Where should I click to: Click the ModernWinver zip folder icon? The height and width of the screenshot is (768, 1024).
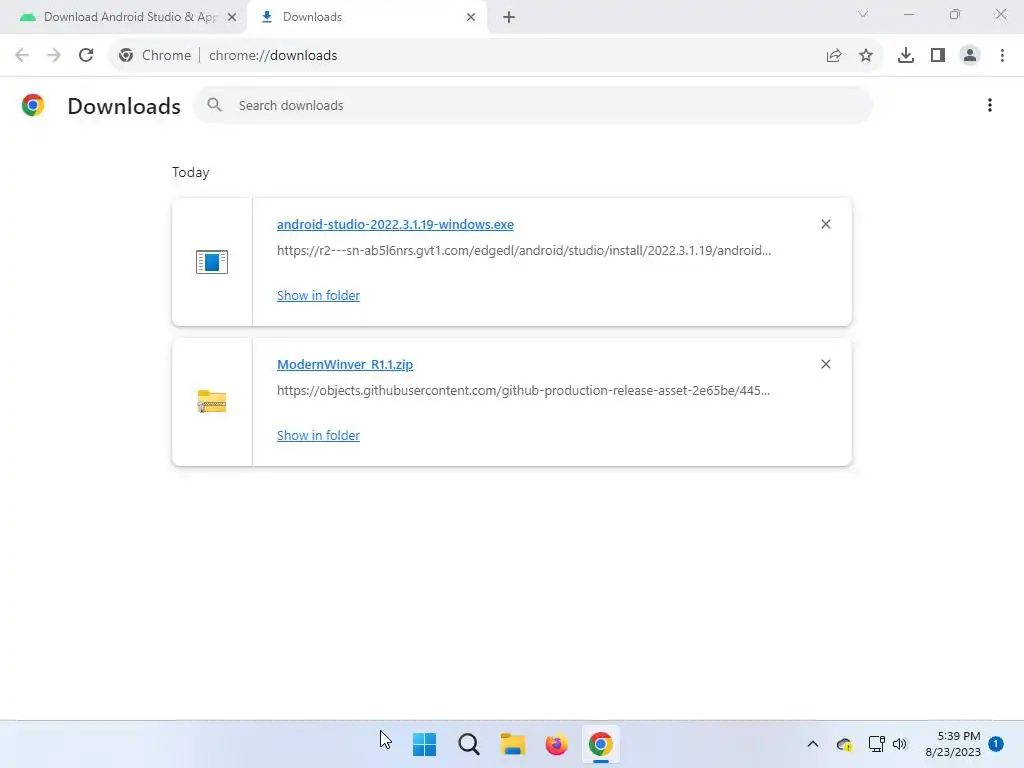click(212, 402)
